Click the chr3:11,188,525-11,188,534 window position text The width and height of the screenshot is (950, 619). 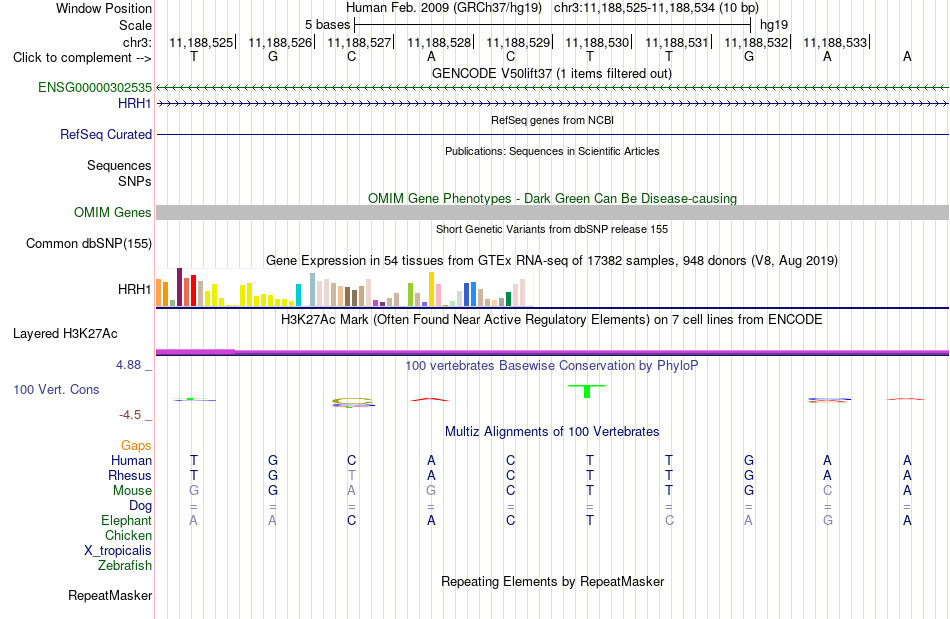[x=656, y=8]
